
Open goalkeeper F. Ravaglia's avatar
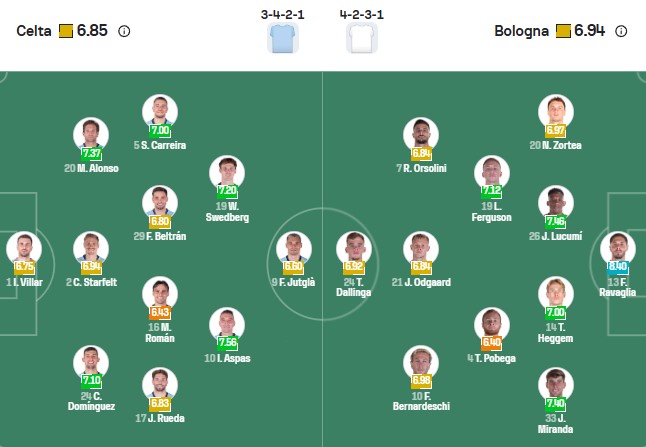coord(618,249)
